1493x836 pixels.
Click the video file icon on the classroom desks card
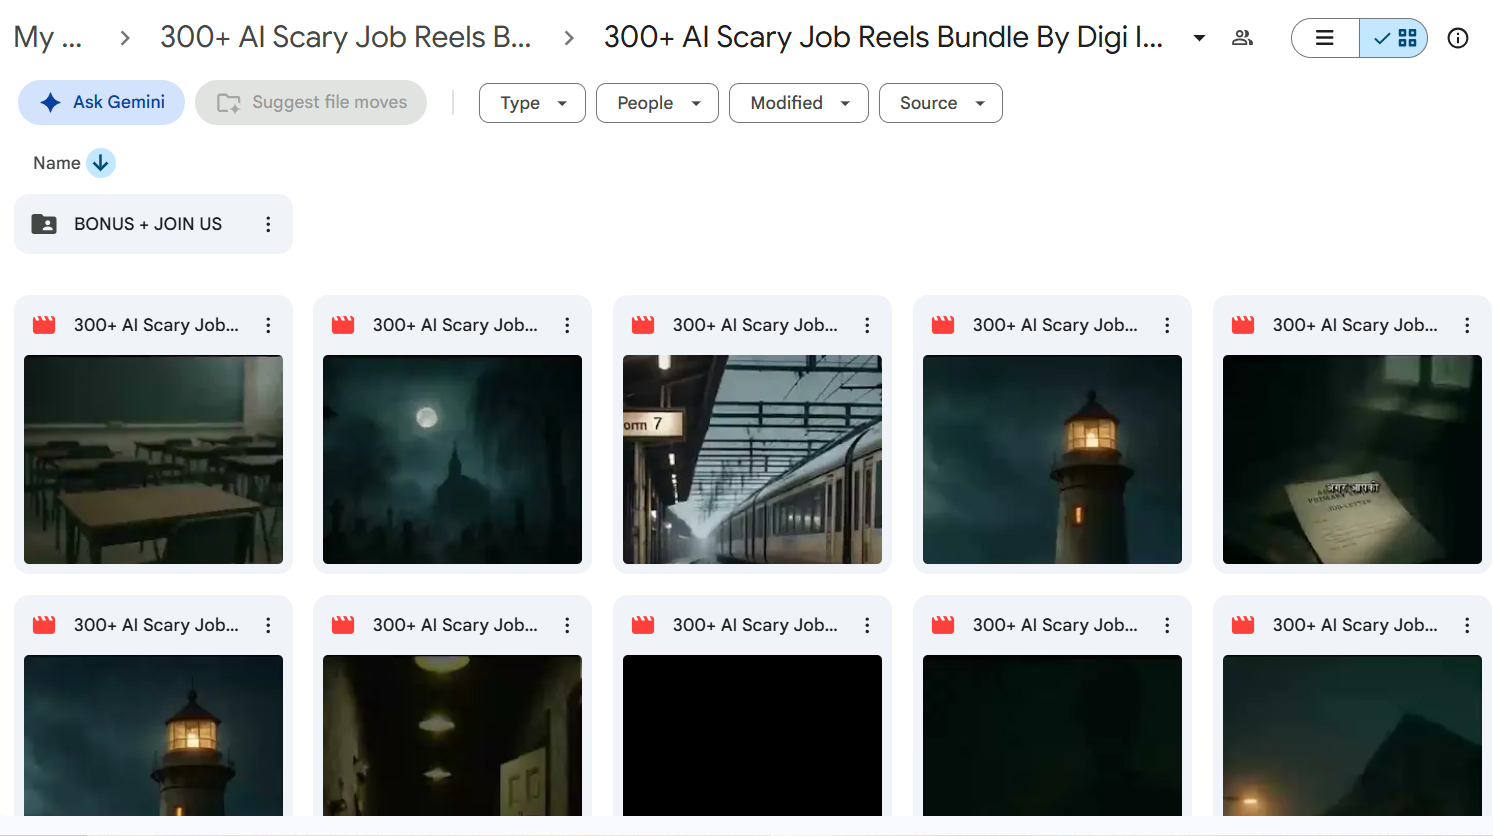[x=44, y=325]
